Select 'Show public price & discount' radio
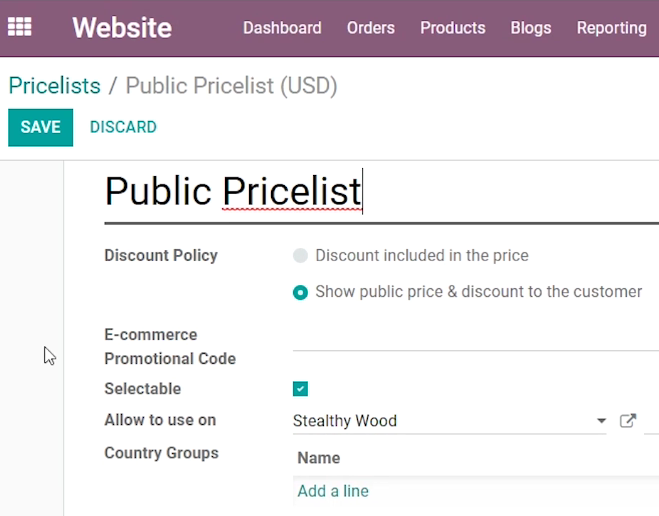Screen dimensions: 659x516 (300, 292)
